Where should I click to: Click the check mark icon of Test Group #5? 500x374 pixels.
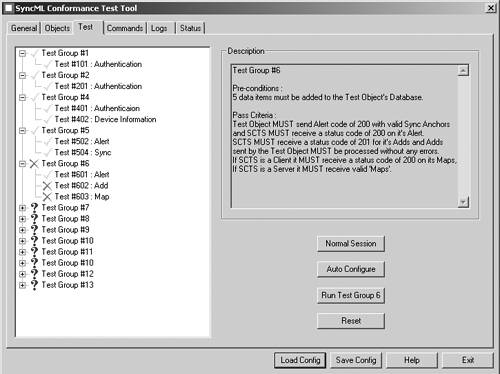tap(34, 130)
